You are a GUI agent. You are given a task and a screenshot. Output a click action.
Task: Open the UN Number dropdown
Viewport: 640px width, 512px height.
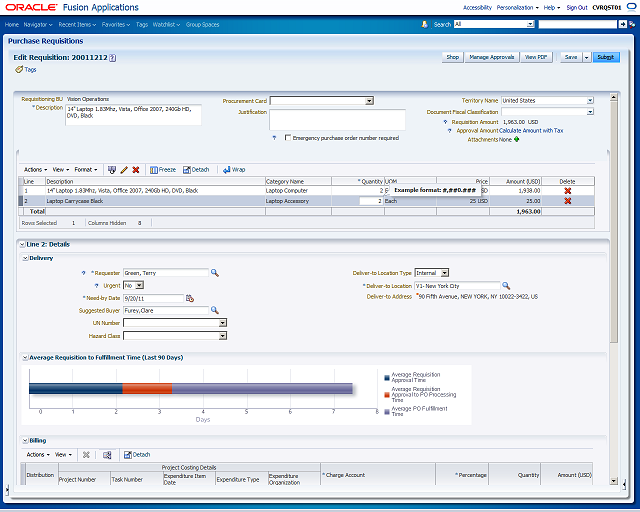[x=222, y=323]
